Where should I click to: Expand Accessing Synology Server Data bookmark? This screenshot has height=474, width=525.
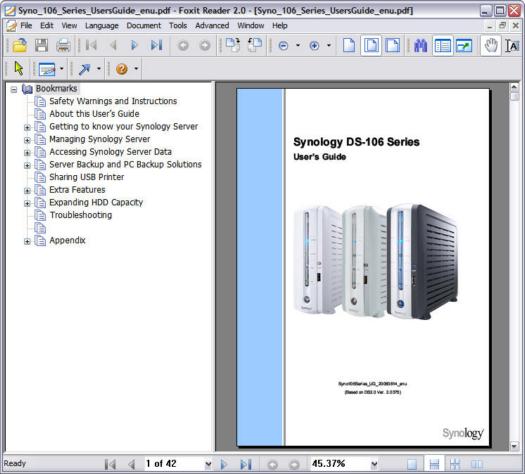tap(27, 153)
